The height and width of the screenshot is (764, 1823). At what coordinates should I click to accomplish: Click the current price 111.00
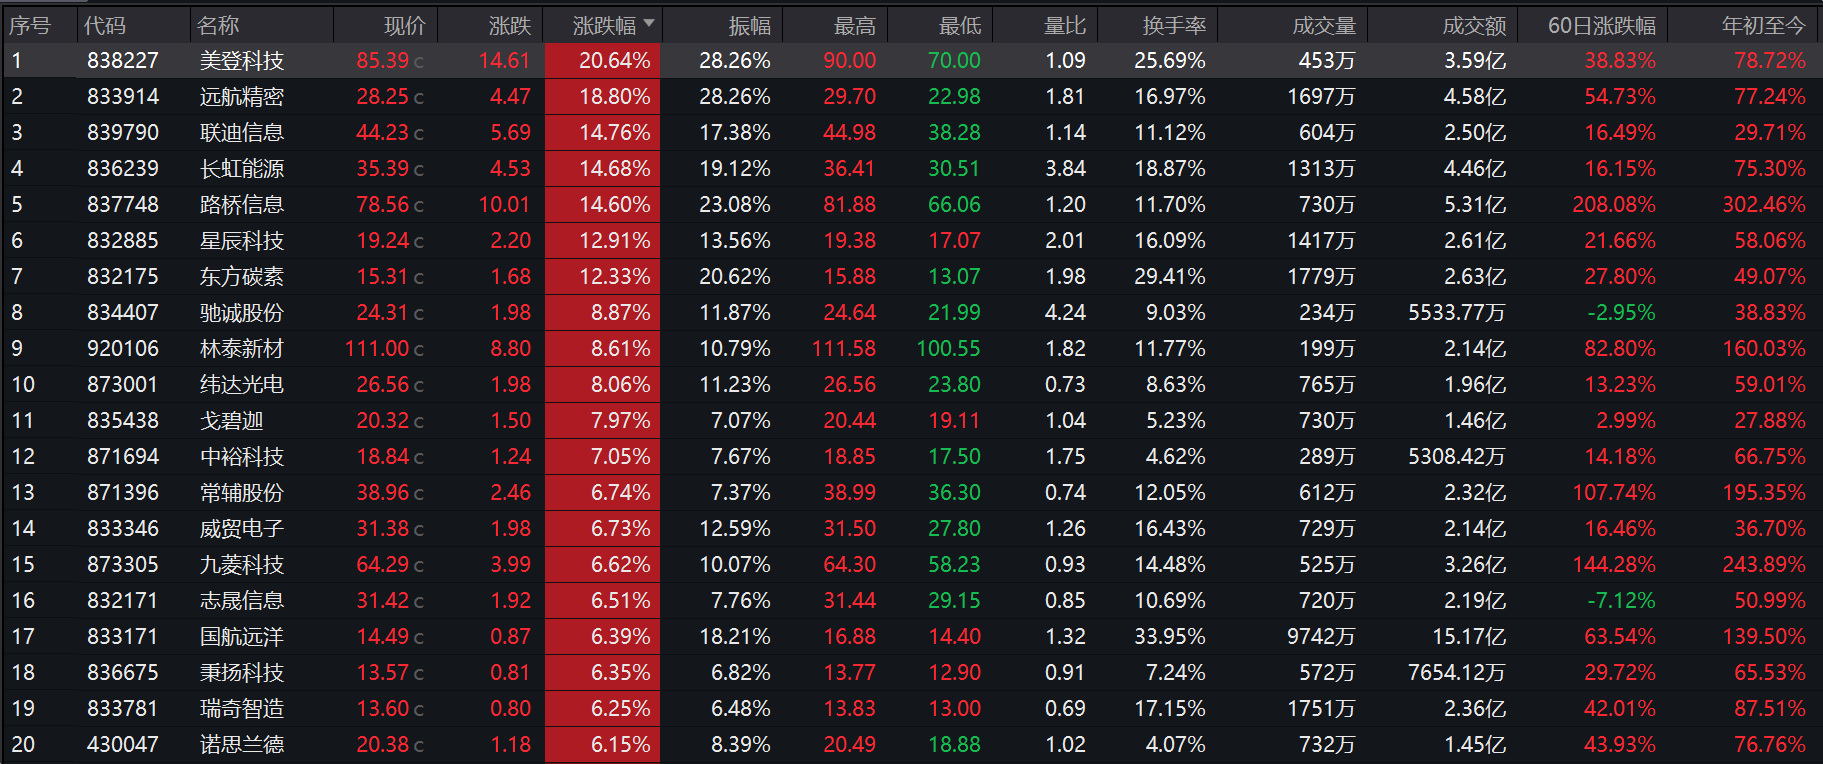[x=378, y=349]
